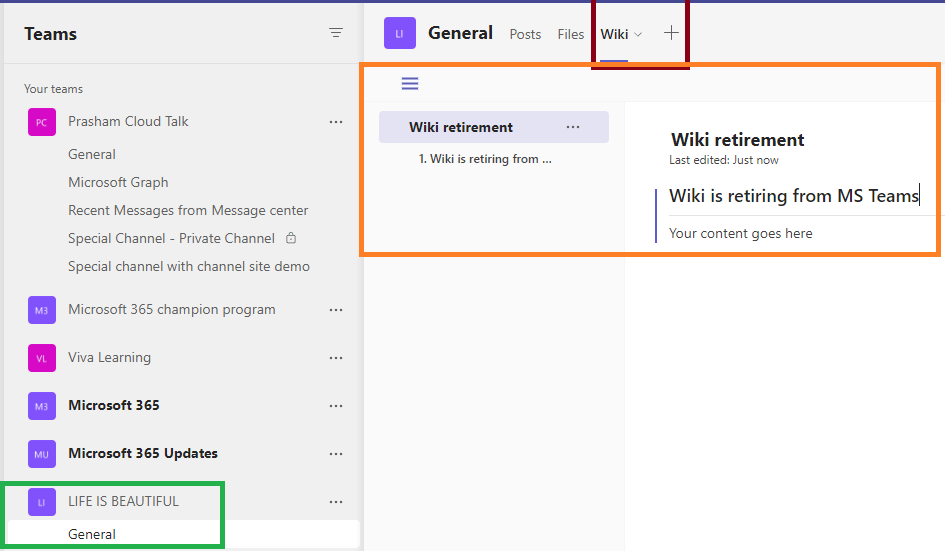
Task: Open more options for LIFE IS BEAUTIFUL
Action: pyautogui.click(x=336, y=502)
